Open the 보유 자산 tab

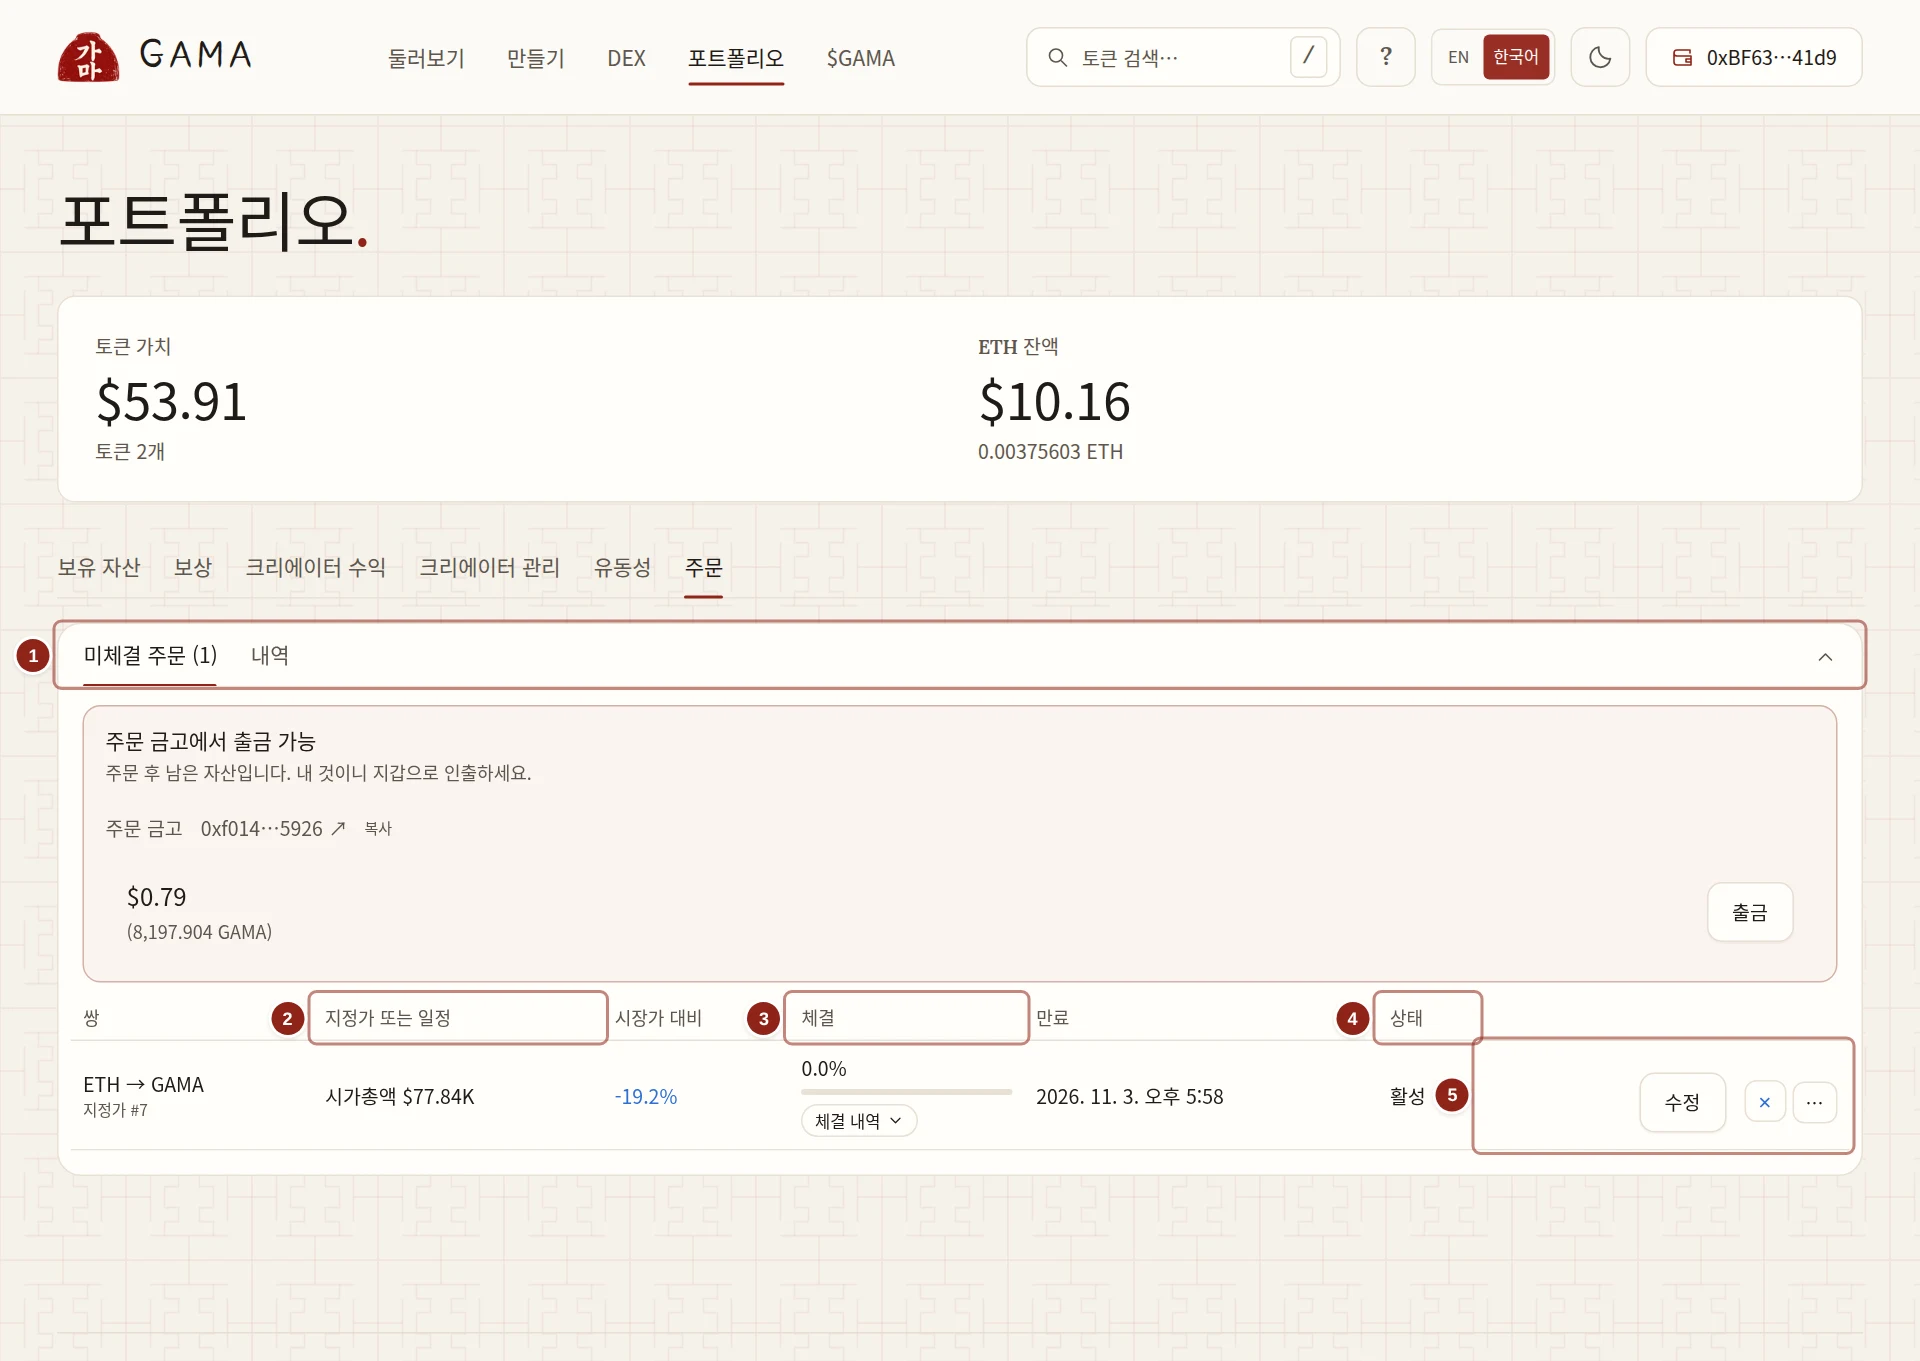99,567
